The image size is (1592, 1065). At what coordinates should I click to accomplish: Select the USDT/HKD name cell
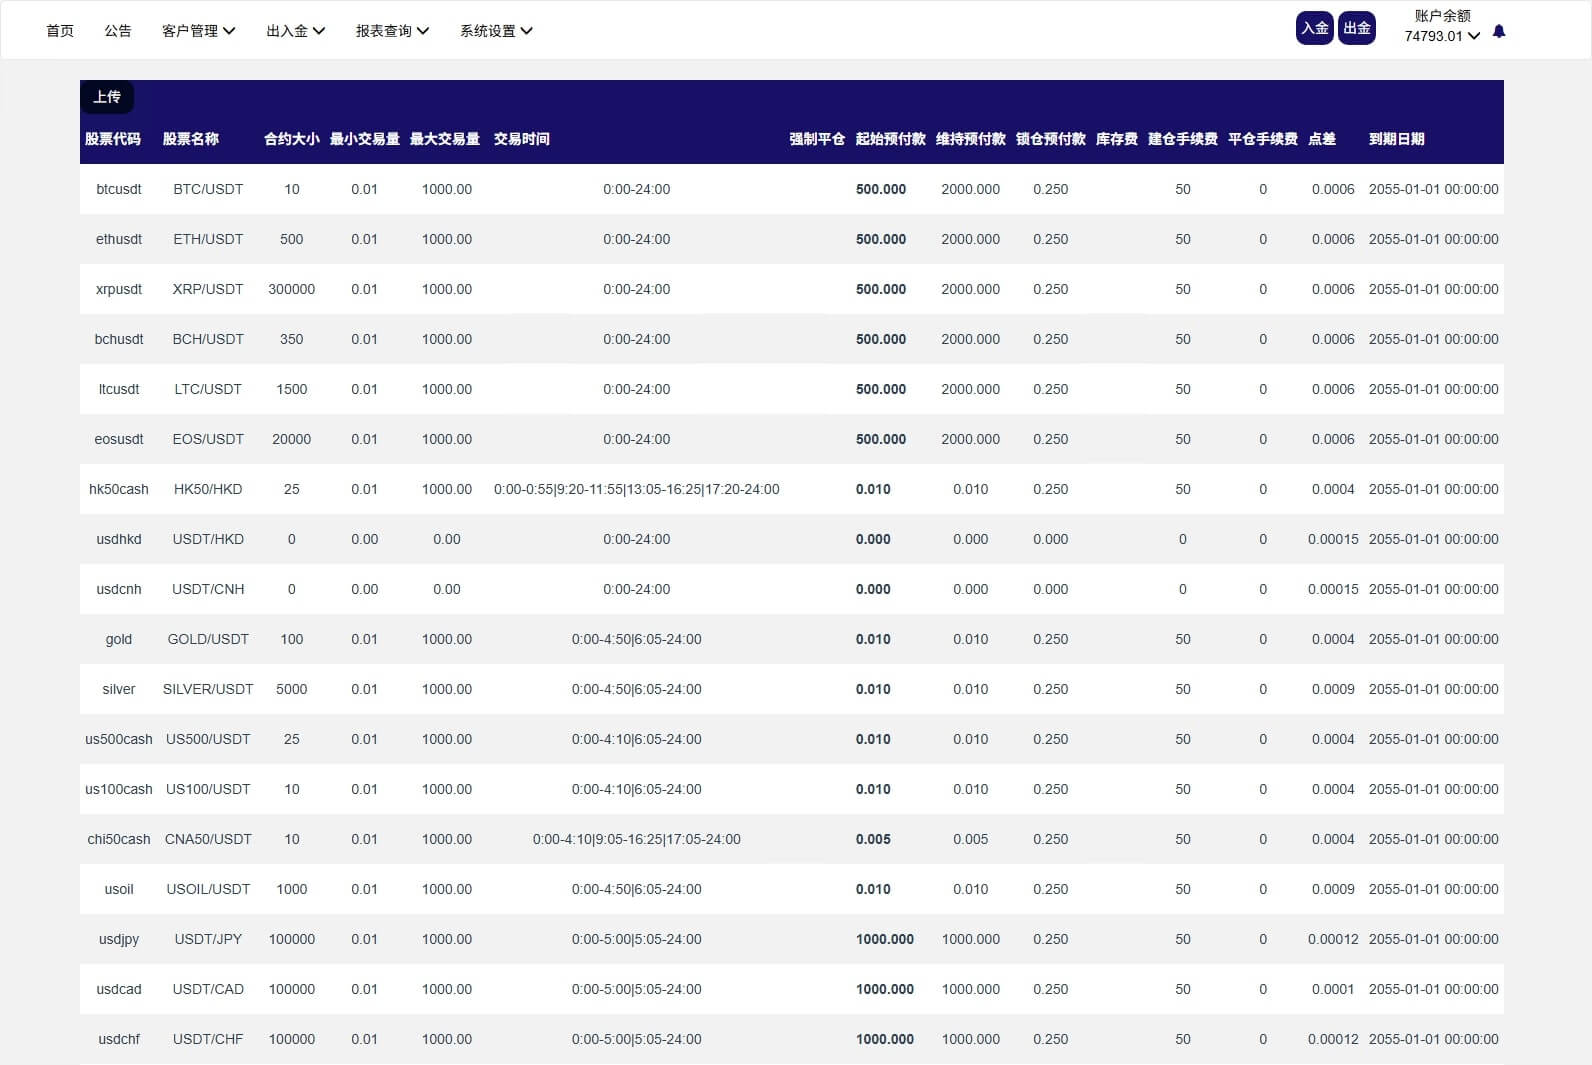208,539
